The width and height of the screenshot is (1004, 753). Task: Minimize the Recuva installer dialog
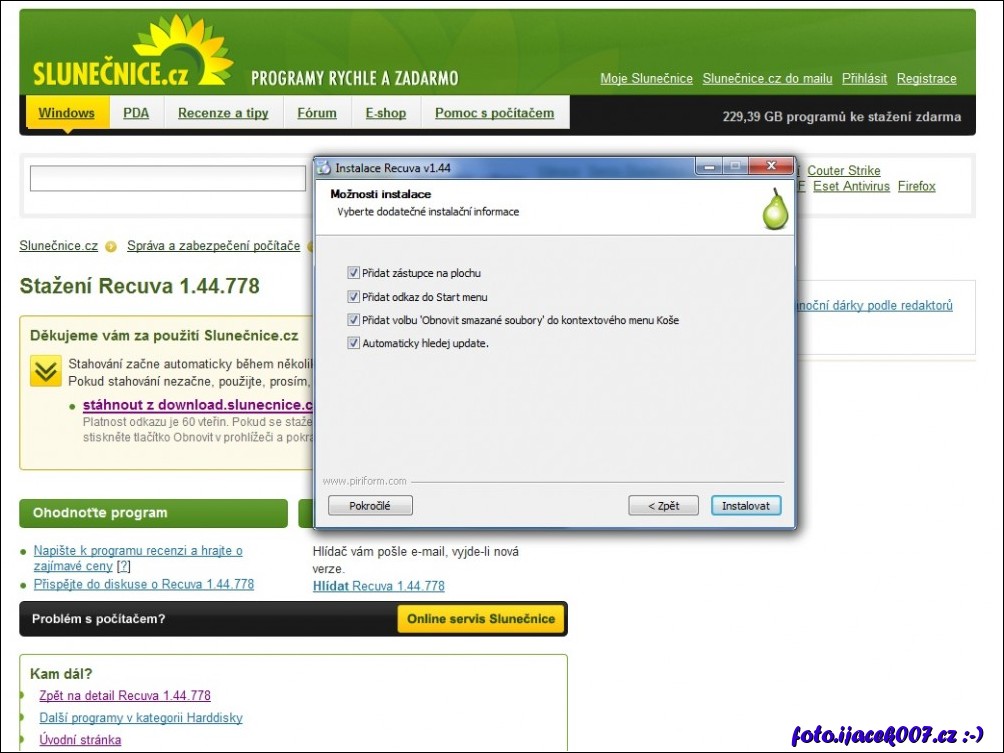[x=709, y=166]
